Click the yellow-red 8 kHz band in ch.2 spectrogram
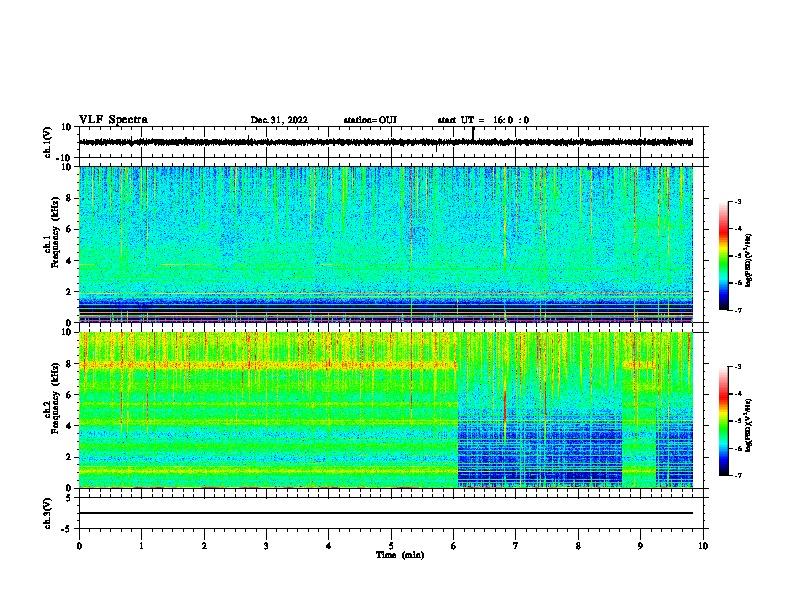 [268, 365]
